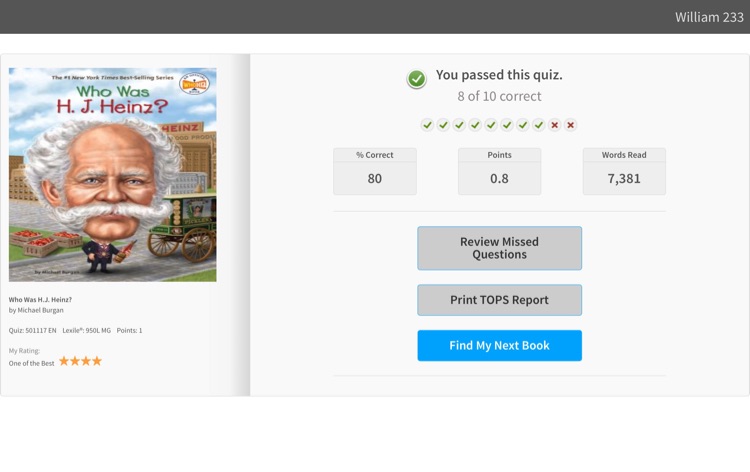750x472 pixels.
Task: Click the green quiz passed checkmark icon
Action: click(x=416, y=79)
